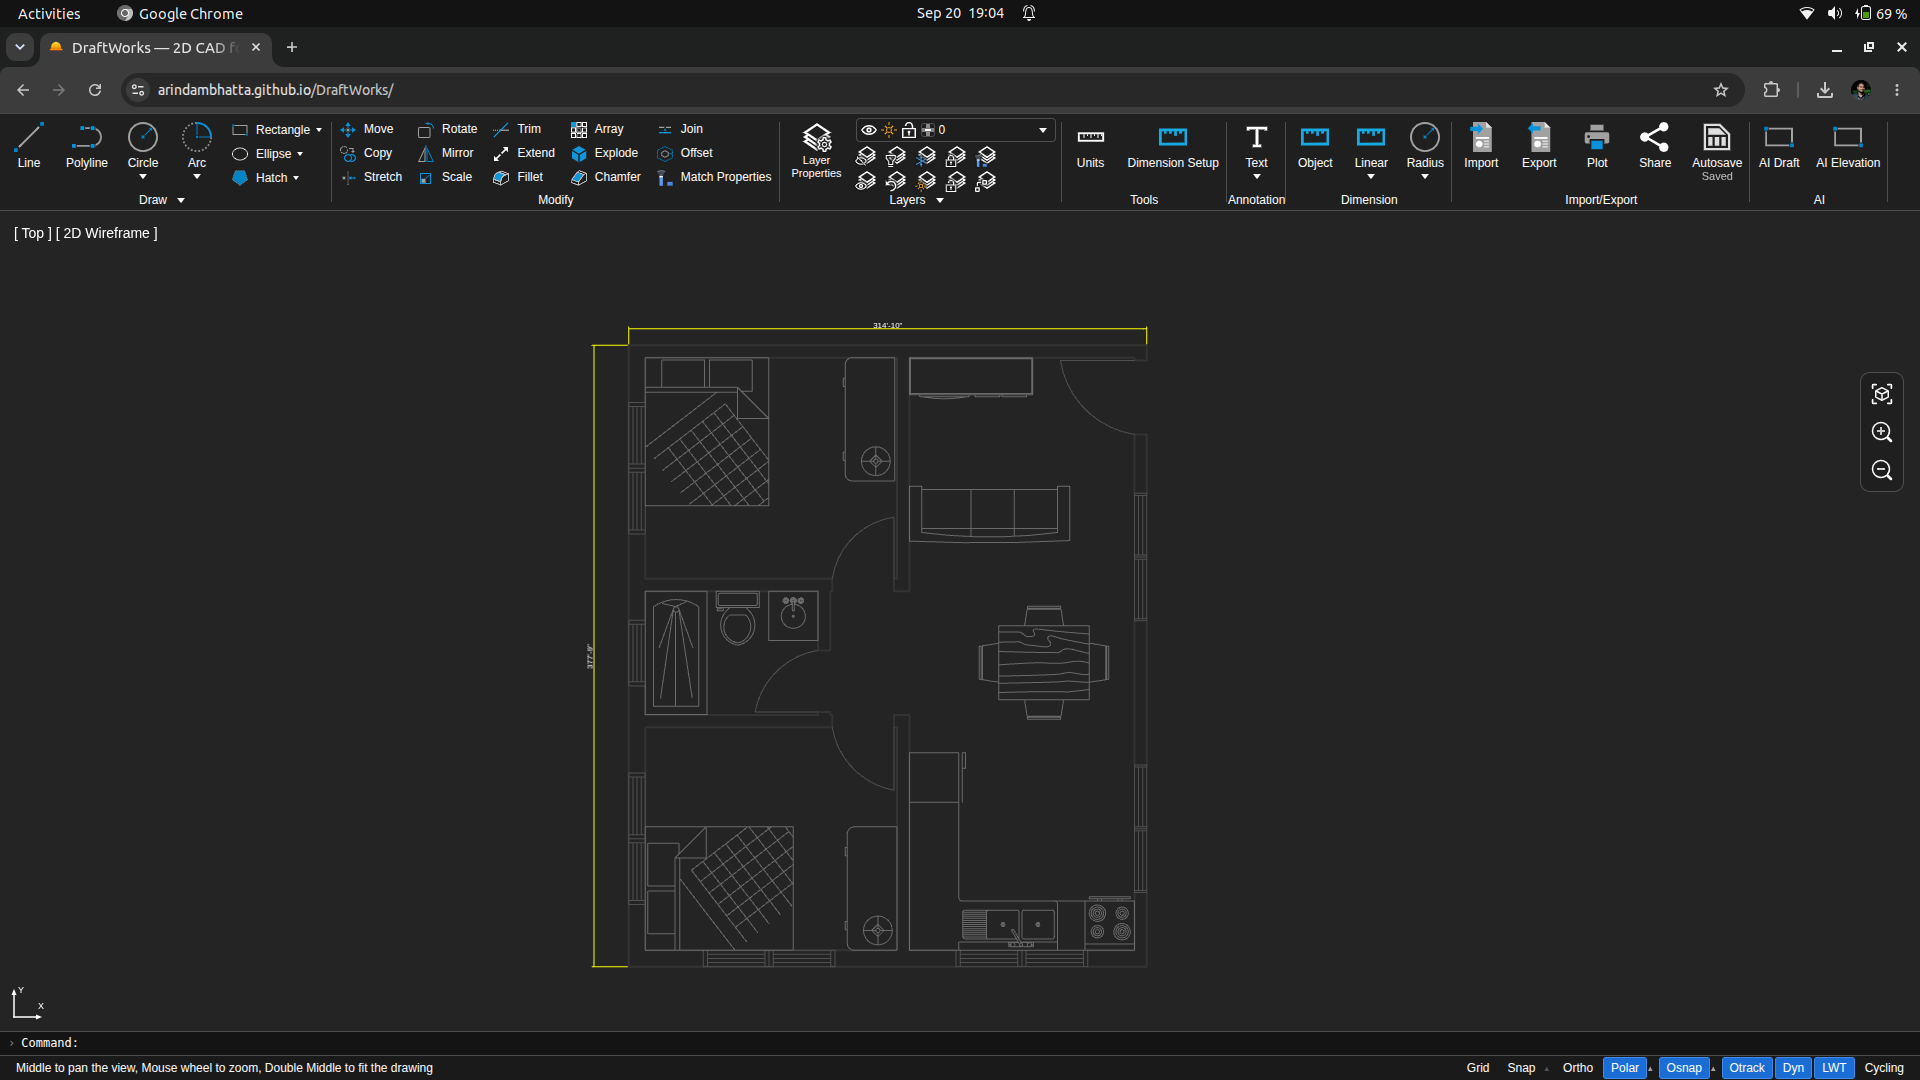Click the Scale tool

[445, 177]
